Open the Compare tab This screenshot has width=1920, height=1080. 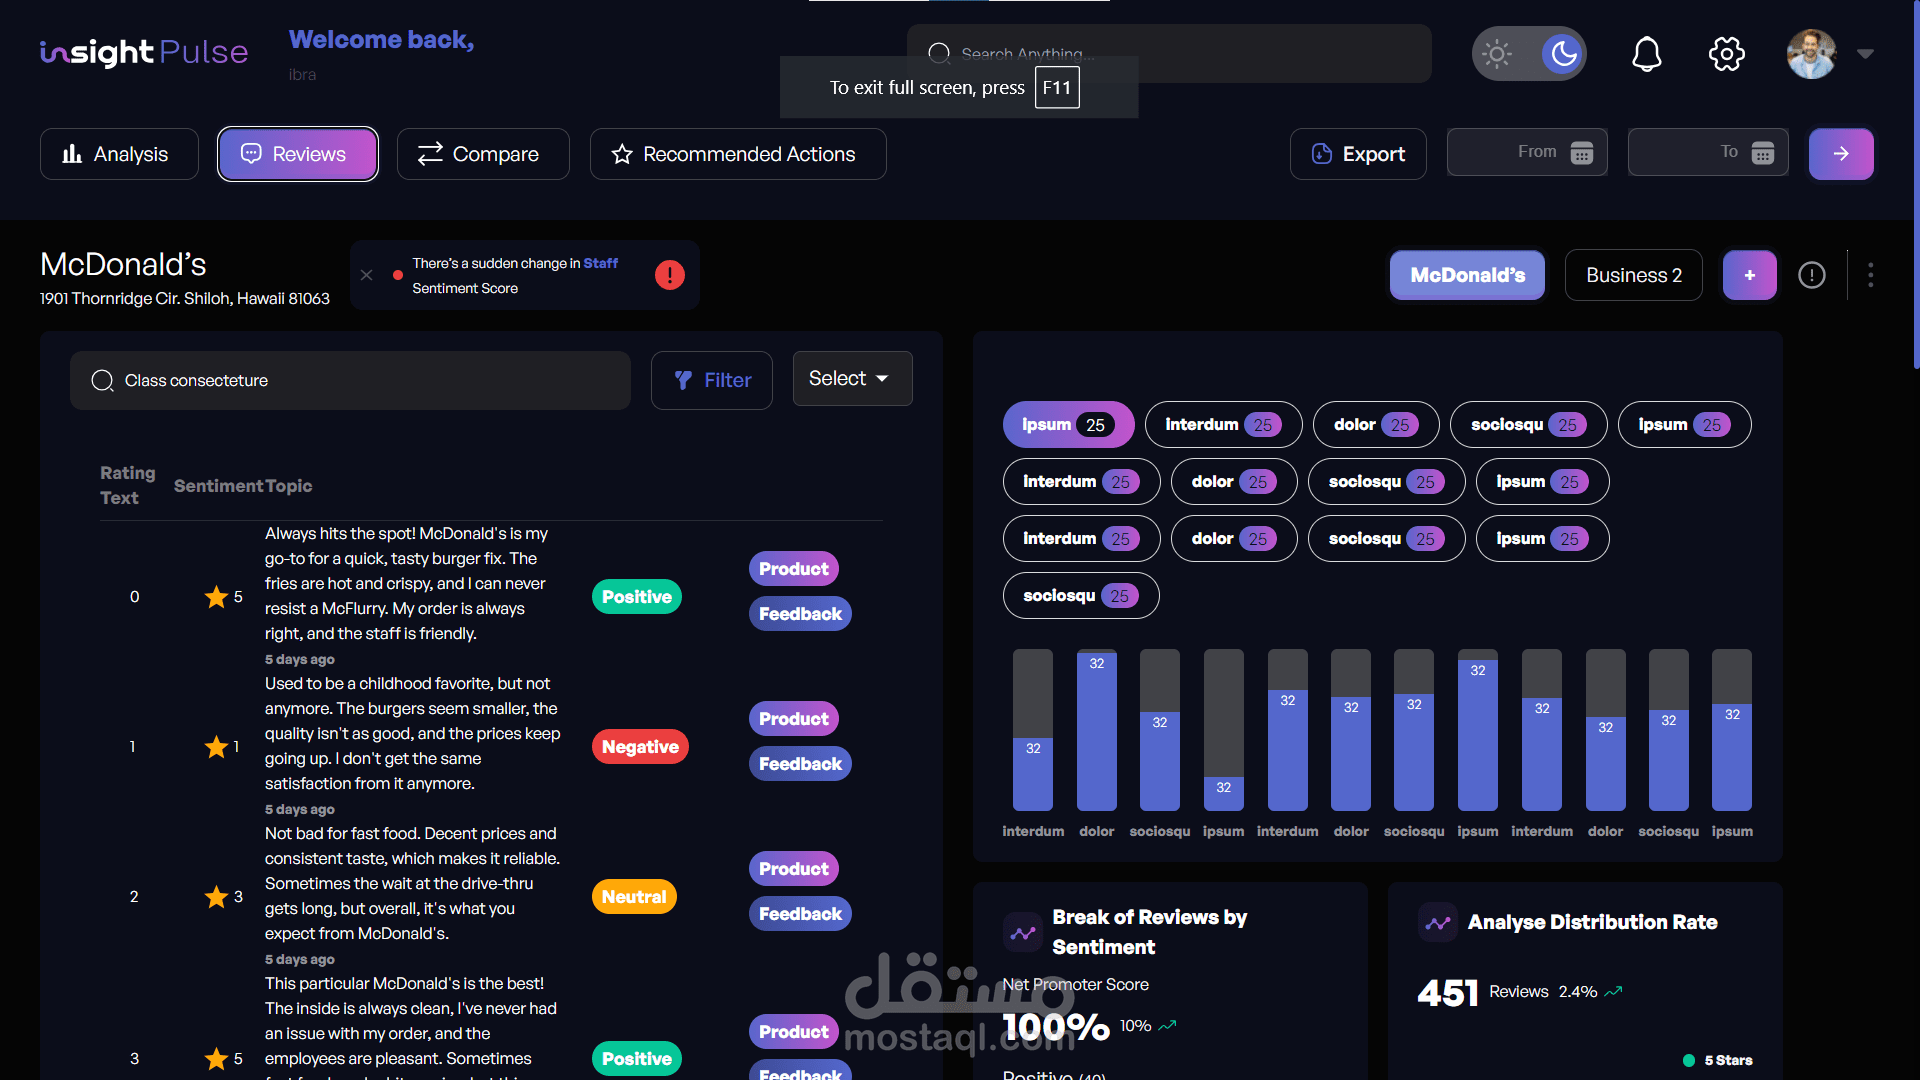click(x=483, y=154)
